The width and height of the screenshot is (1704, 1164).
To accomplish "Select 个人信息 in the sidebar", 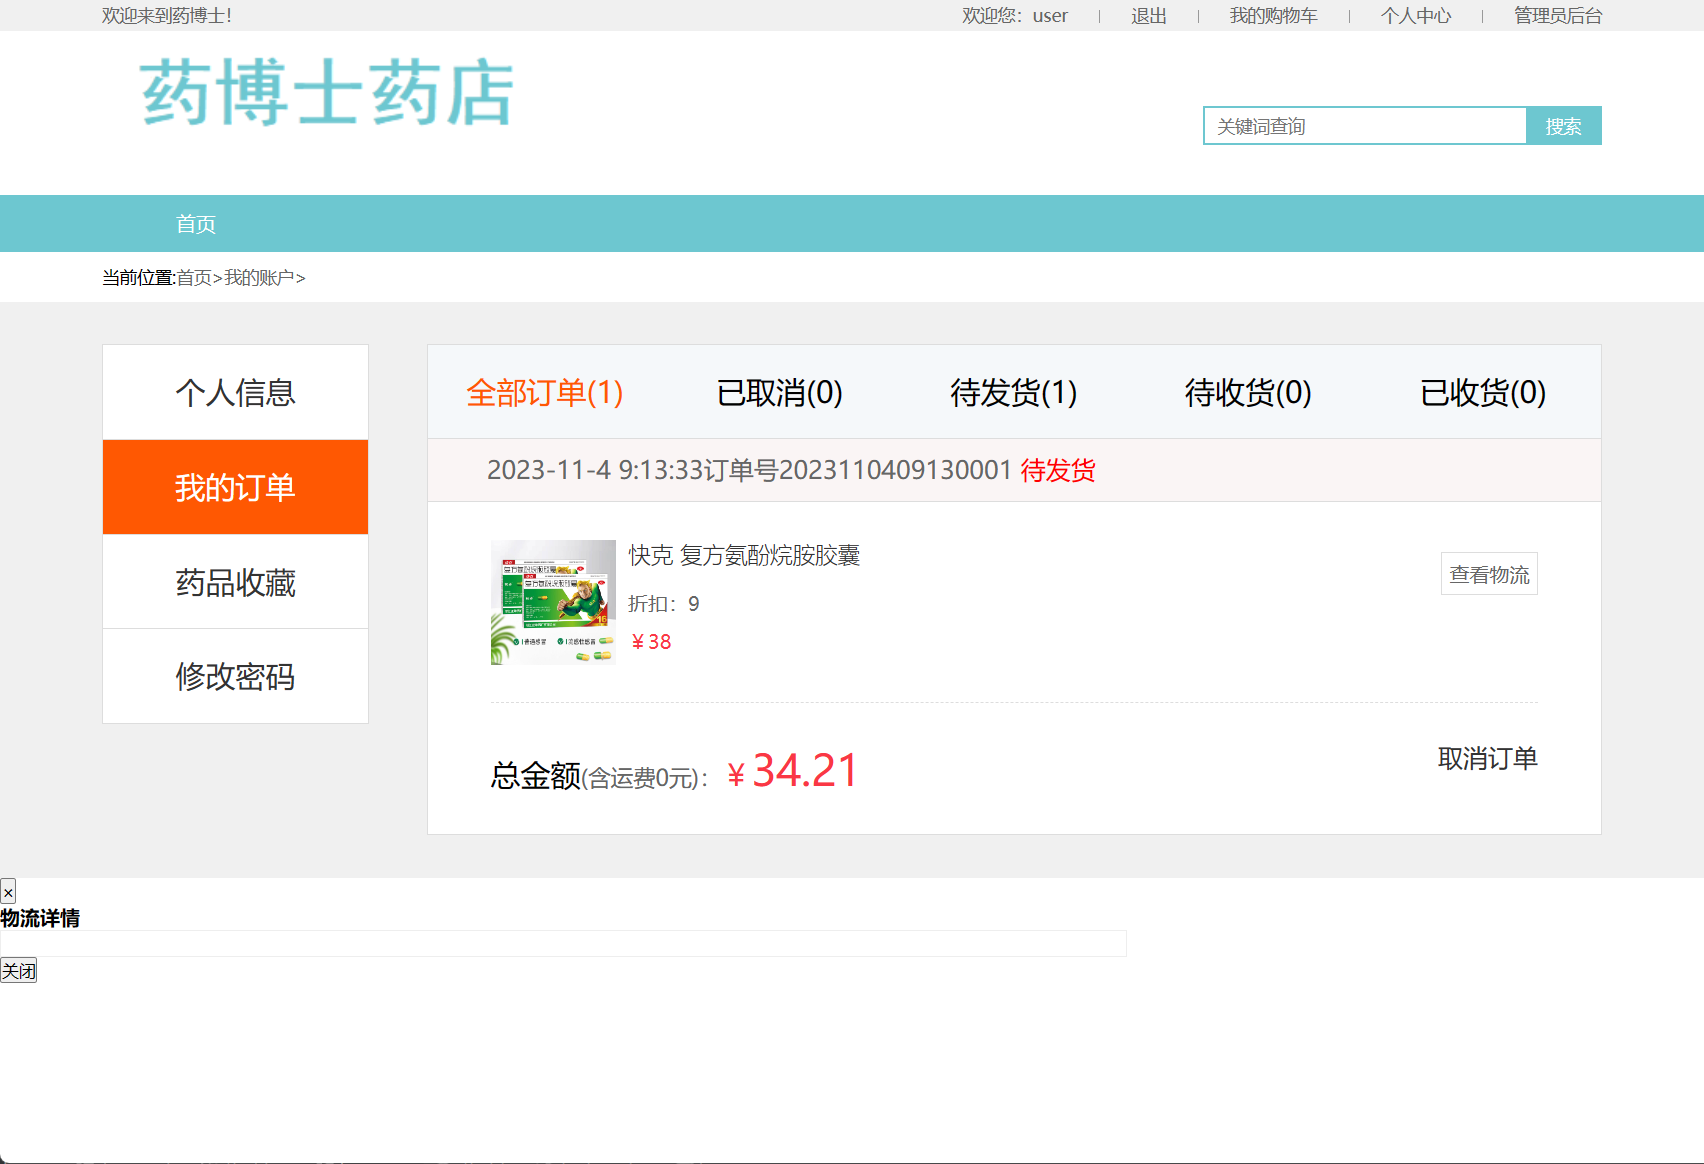I will coord(234,392).
